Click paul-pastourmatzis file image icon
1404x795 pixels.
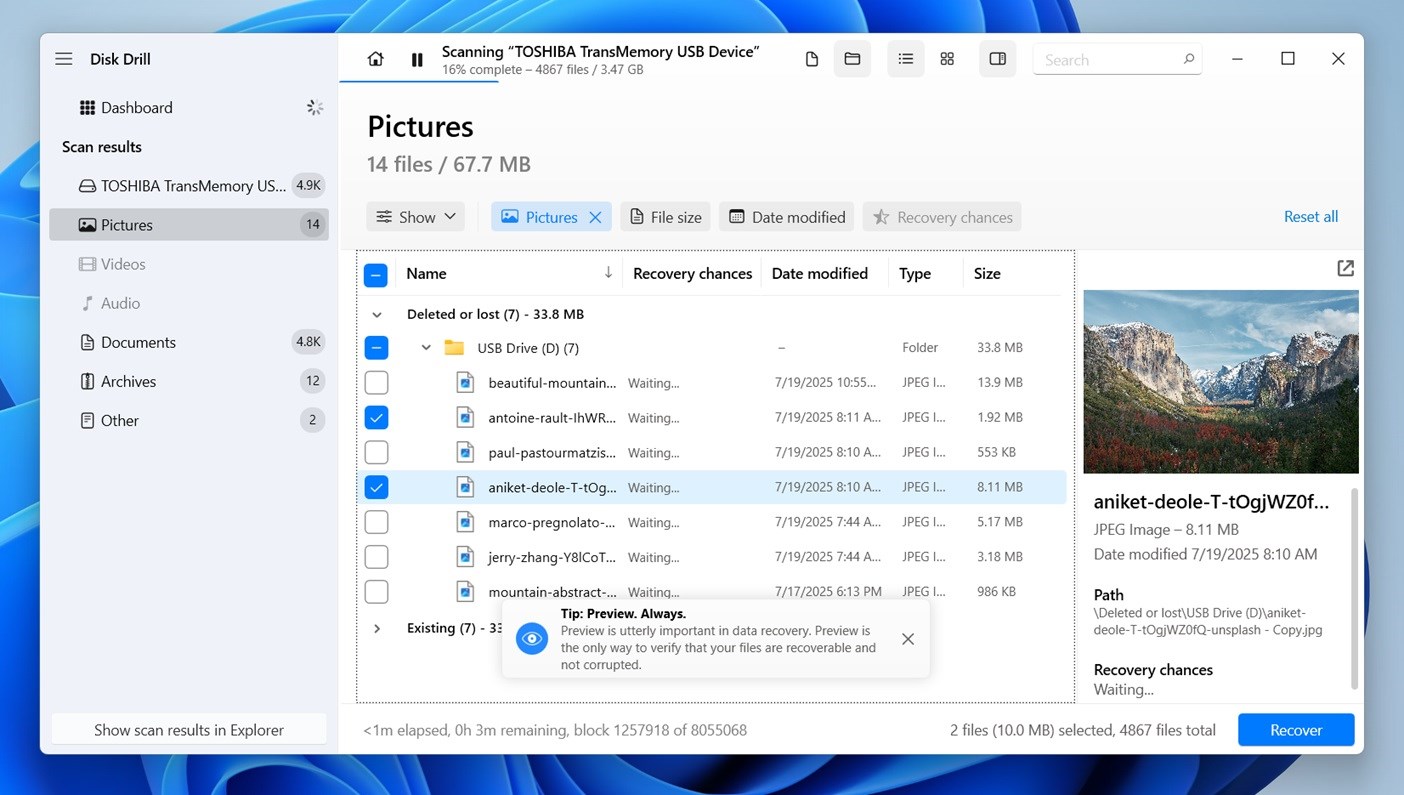465,452
